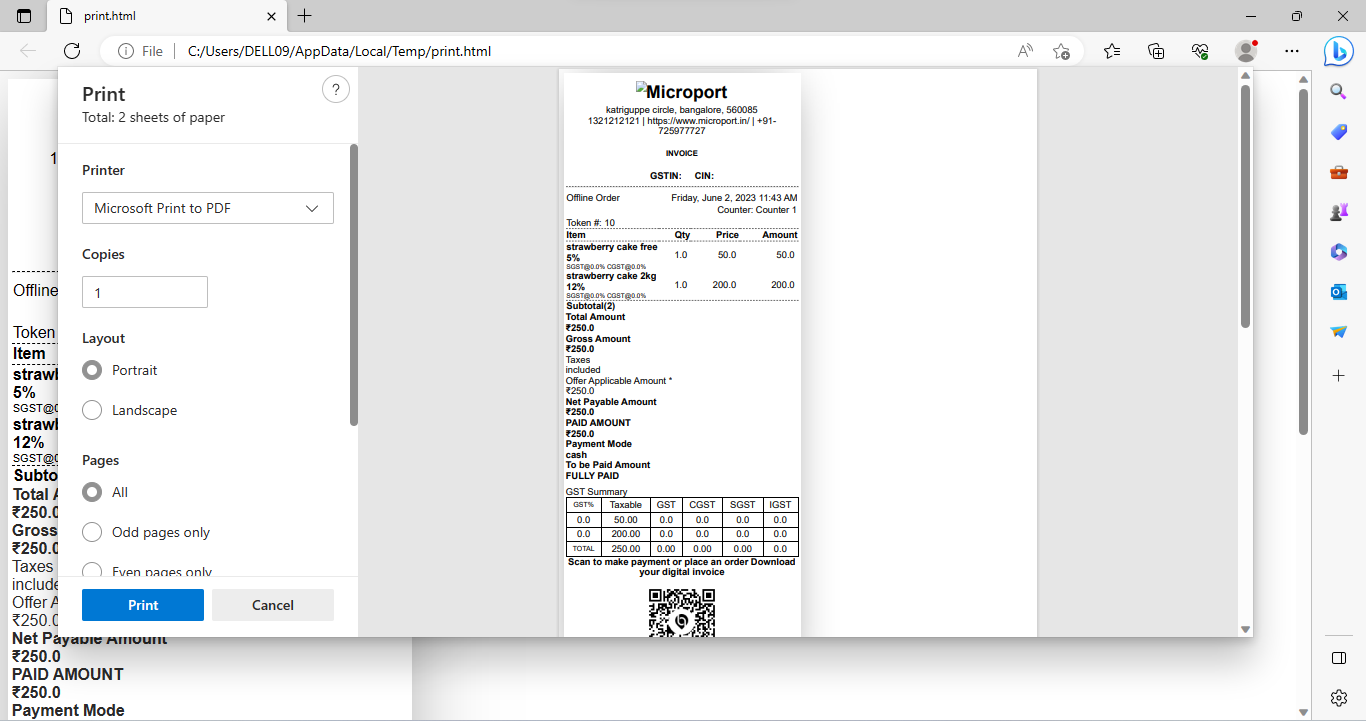Image resolution: width=1366 pixels, height=721 pixels.
Task: Open a new browser tab
Action: [305, 16]
